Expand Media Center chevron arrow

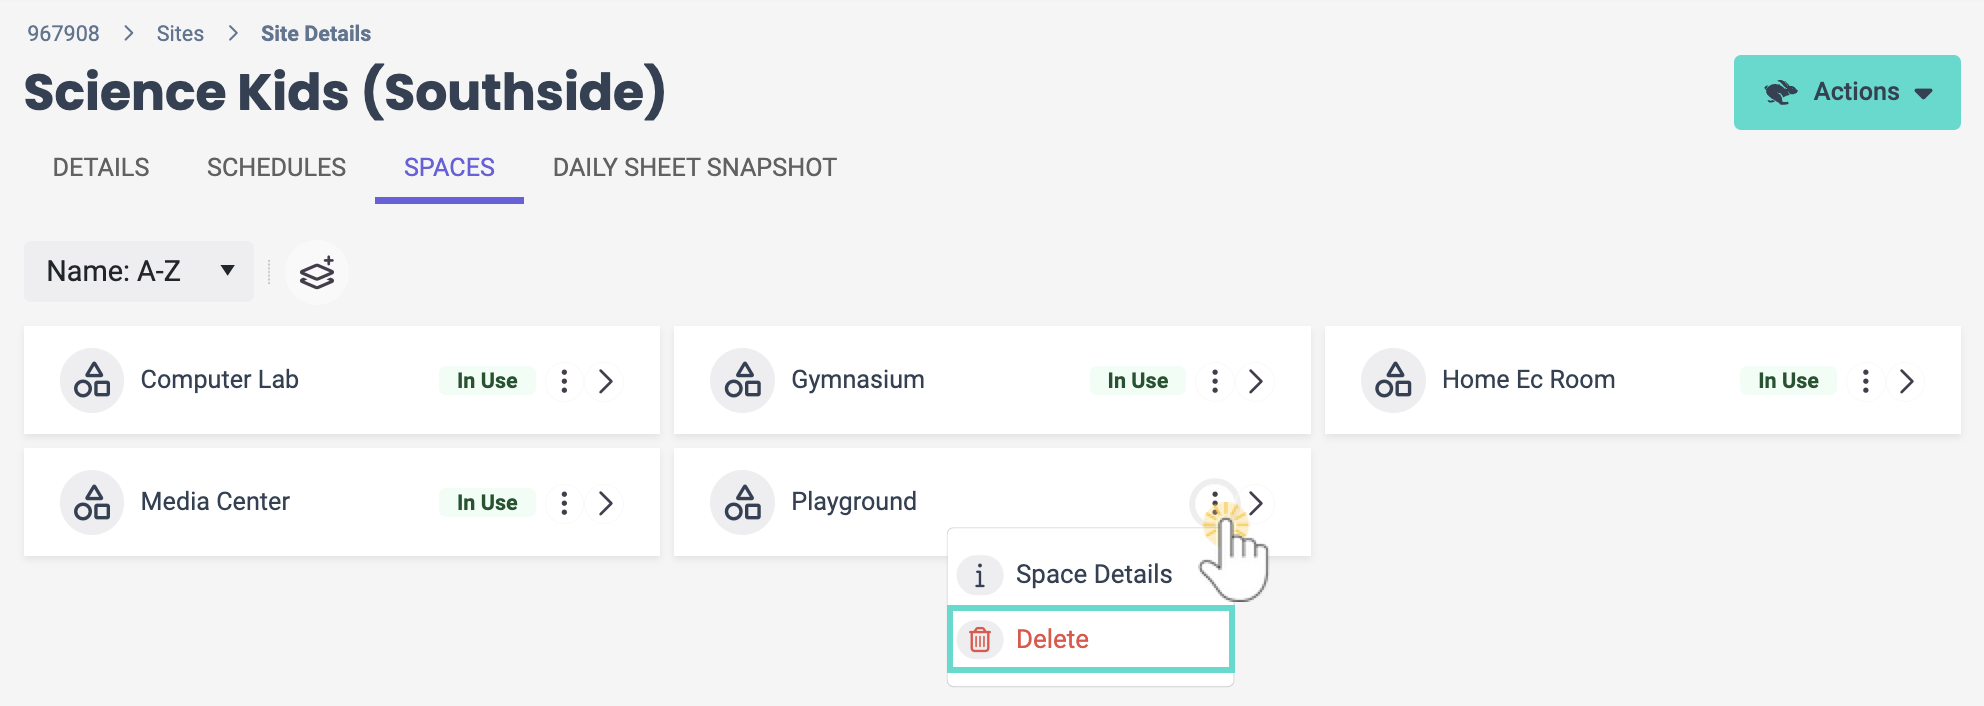click(606, 503)
